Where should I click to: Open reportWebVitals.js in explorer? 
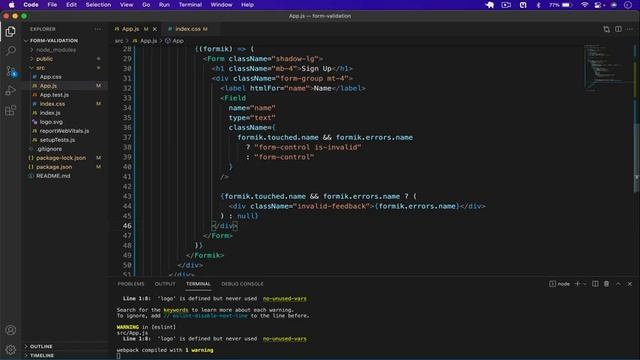click(64, 131)
